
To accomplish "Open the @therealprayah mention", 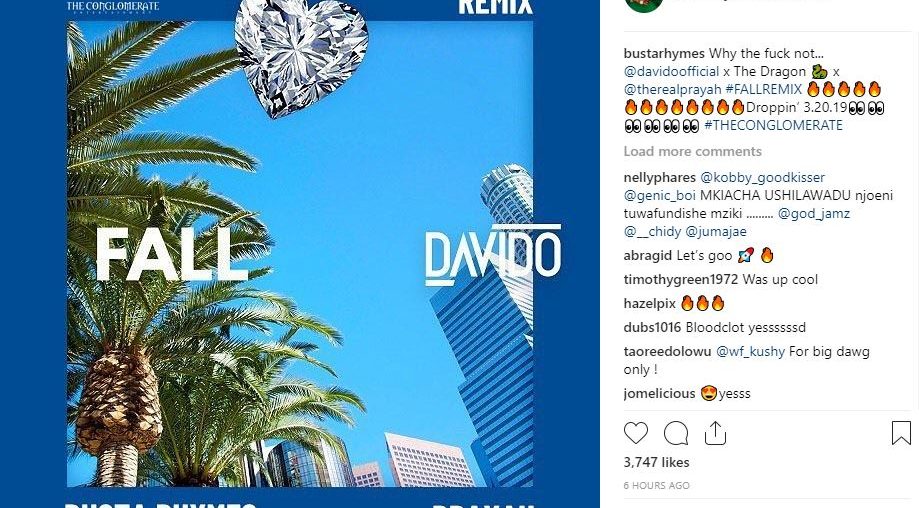I will point(672,90).
